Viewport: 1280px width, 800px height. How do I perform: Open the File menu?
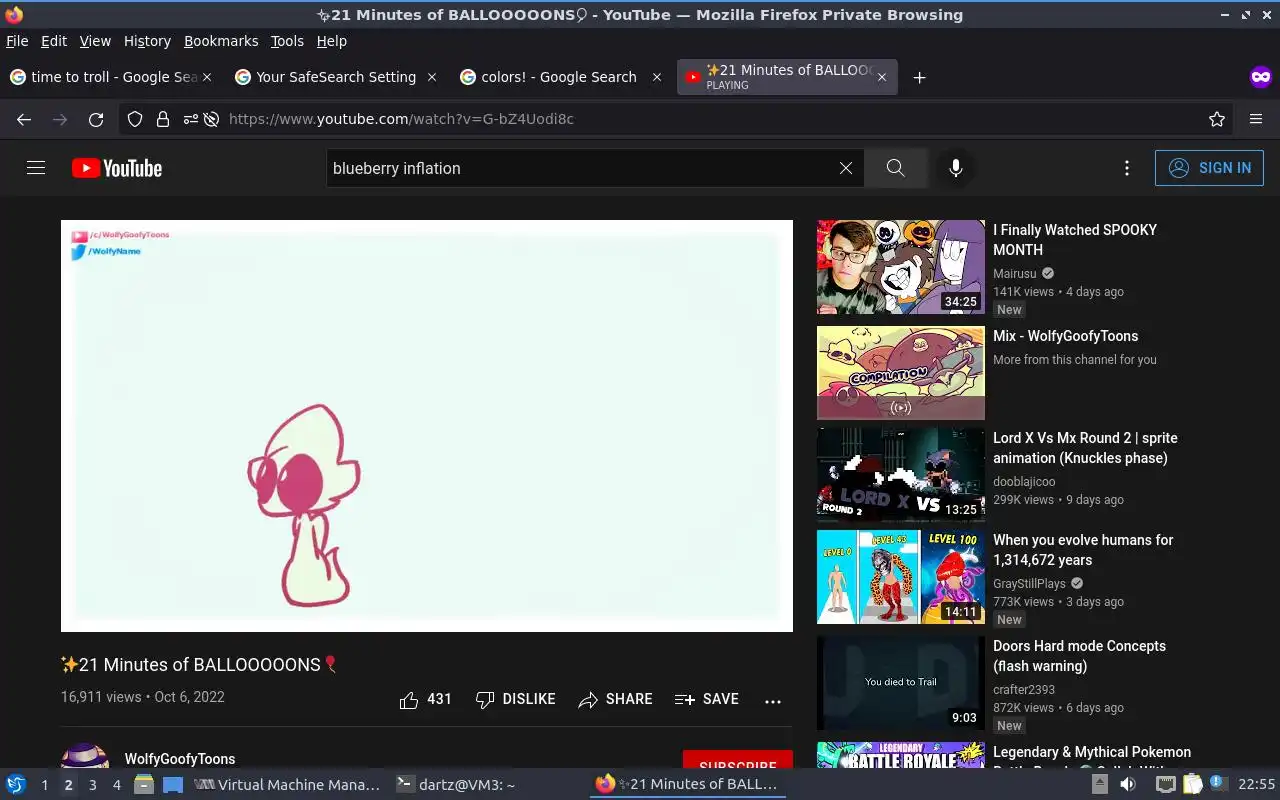pos(17,41)
